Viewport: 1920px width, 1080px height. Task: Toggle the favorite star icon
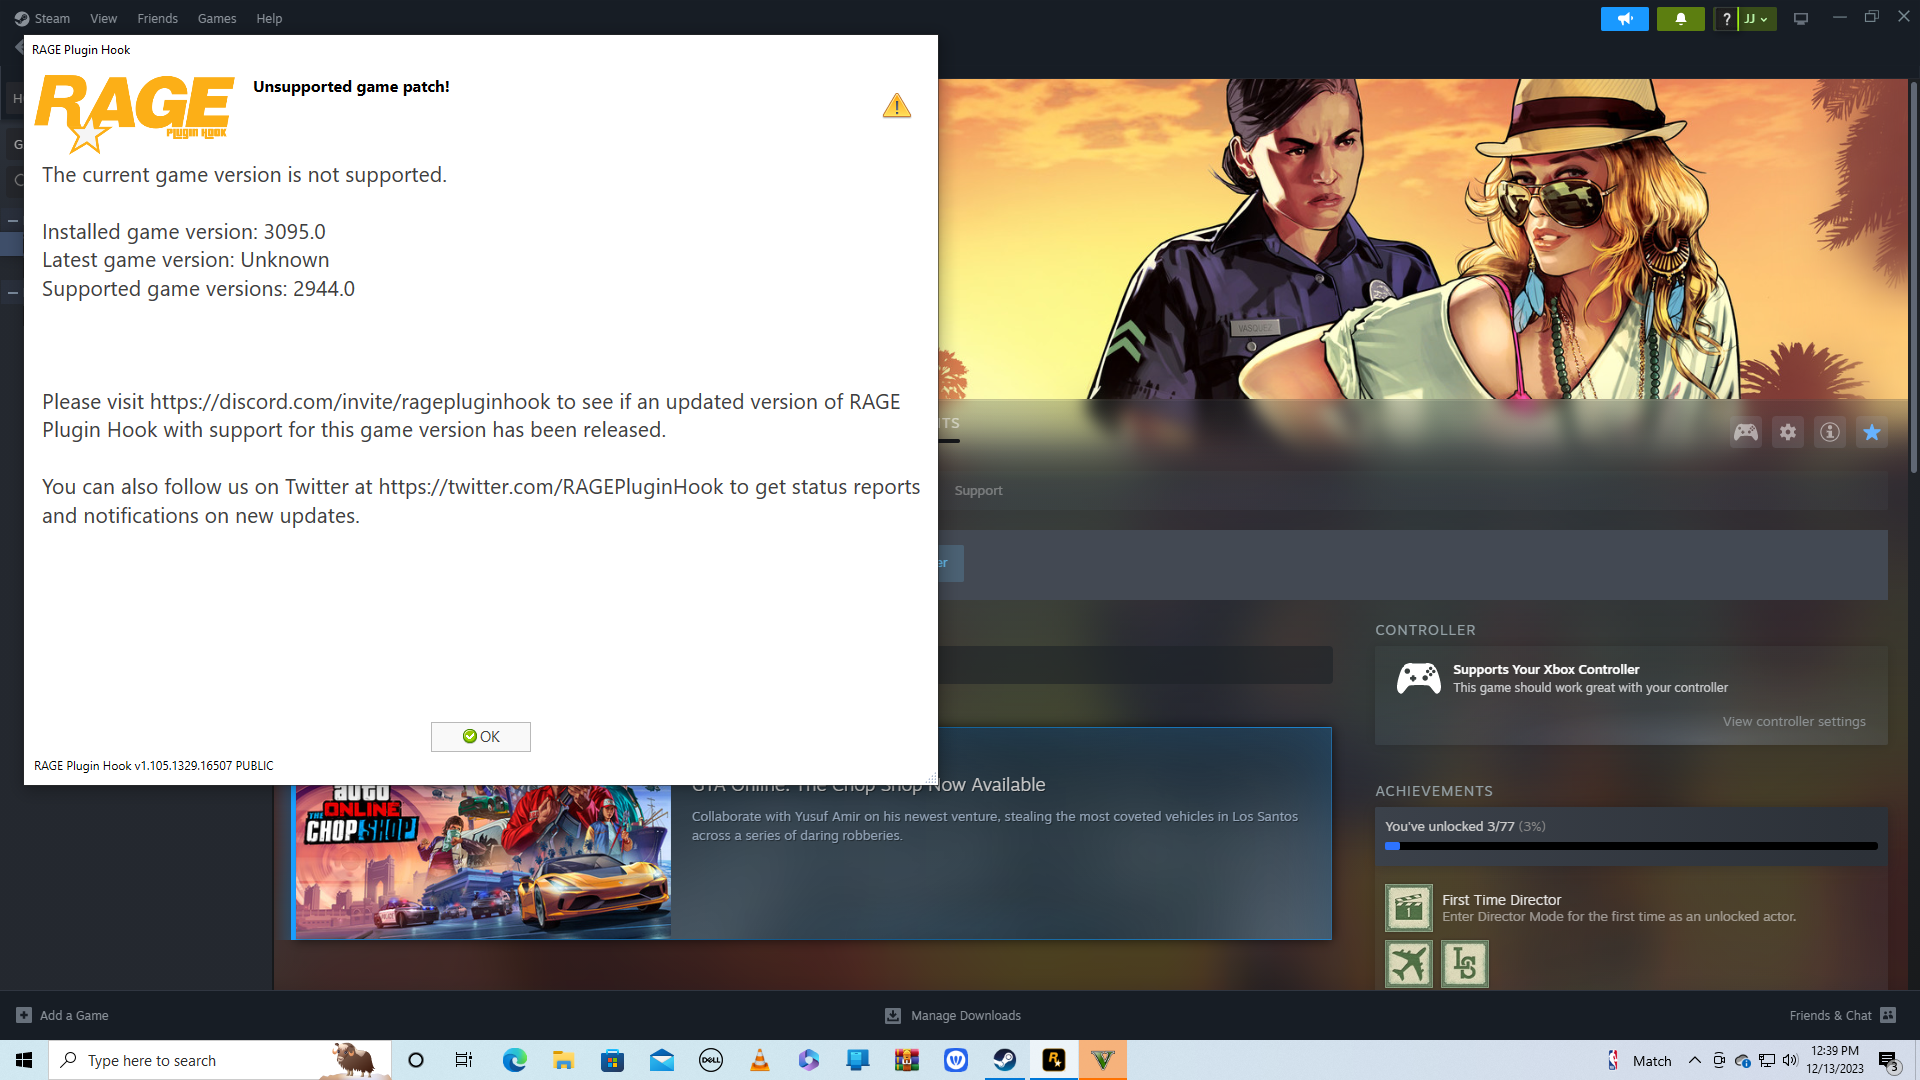coord(1872,432)
